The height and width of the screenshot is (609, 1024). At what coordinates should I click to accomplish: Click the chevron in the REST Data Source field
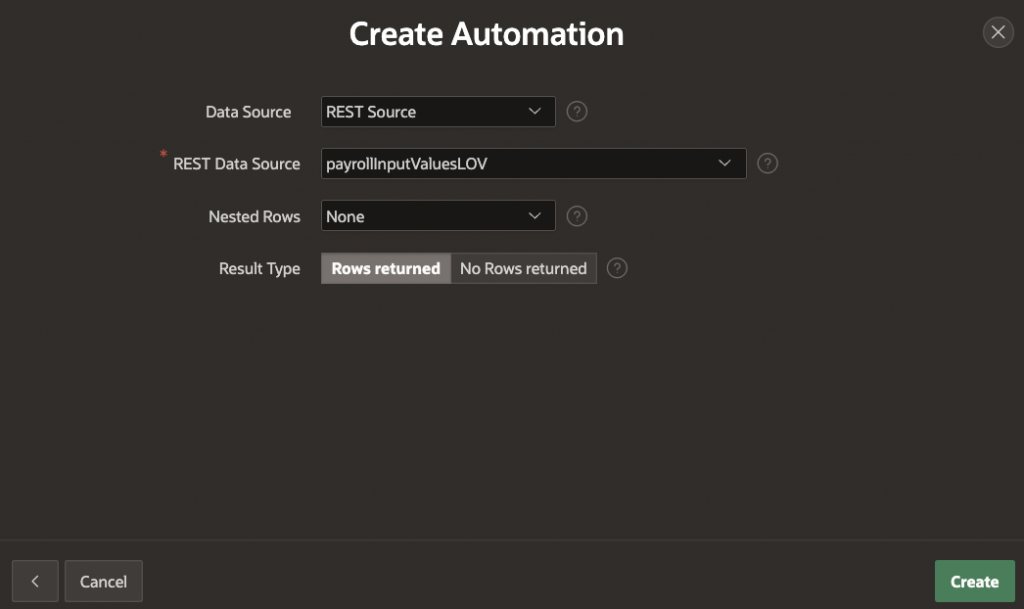pyautogui.click(x=725, y=164)
